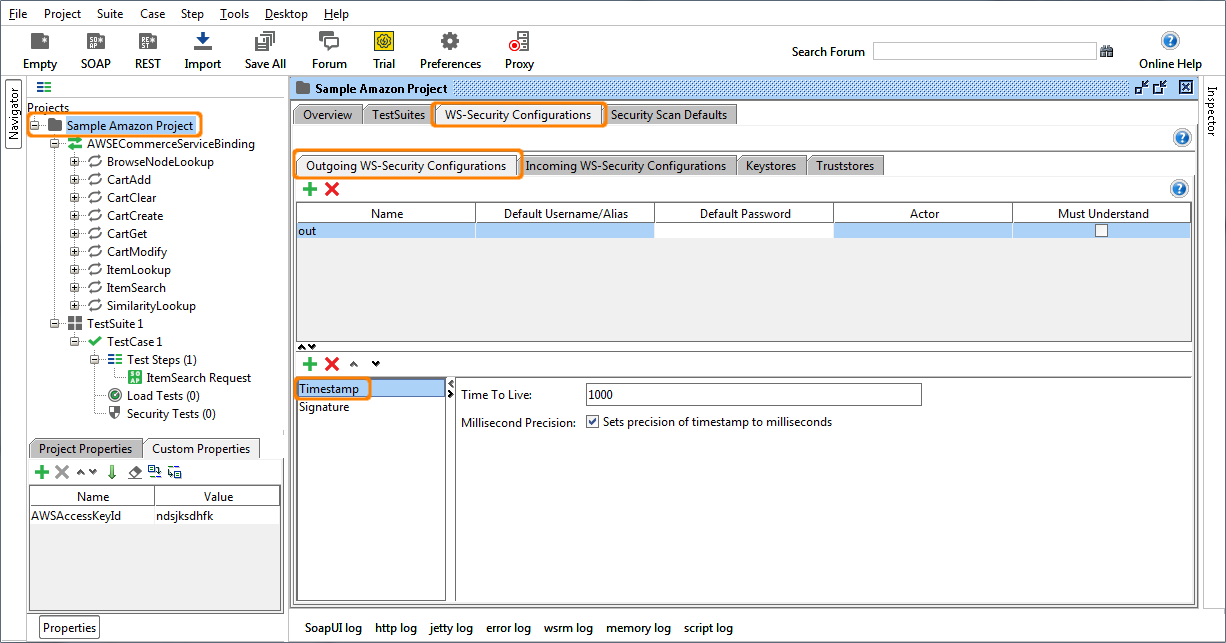1226x643 pixels.
Task: Switch to Security Scan Defaults tab
Action: pyautogui.click(x=669, y=114)
